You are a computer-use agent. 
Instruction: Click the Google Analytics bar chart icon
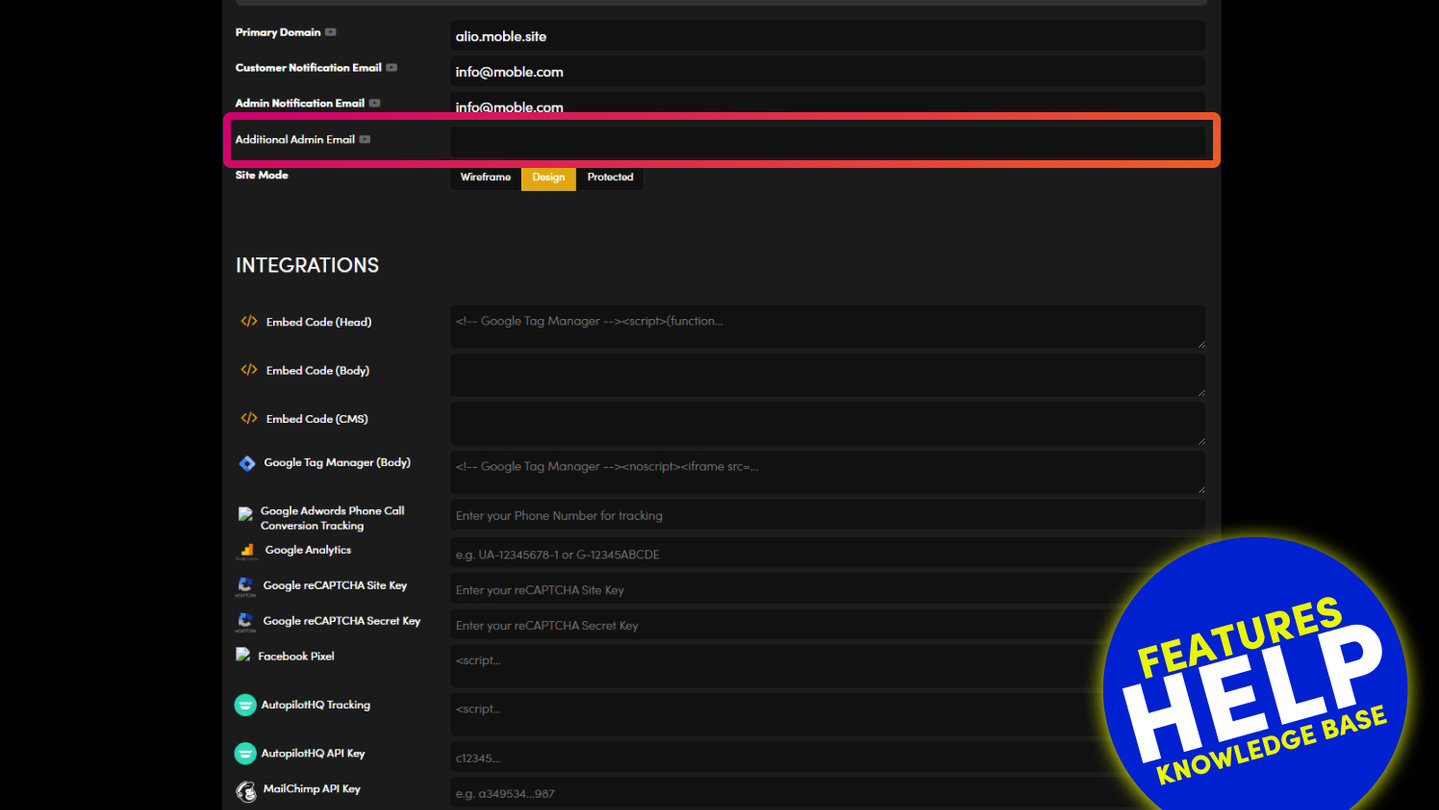click(247, 551)
